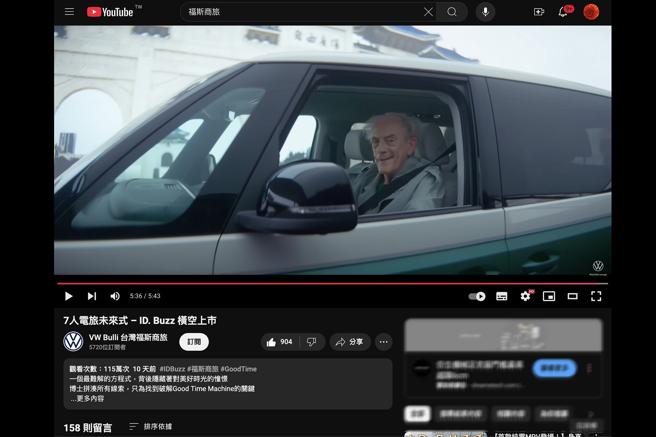Viewport: 656px width, 437px height.
Task: Click the 分享 share button
Action: [350, 342]
